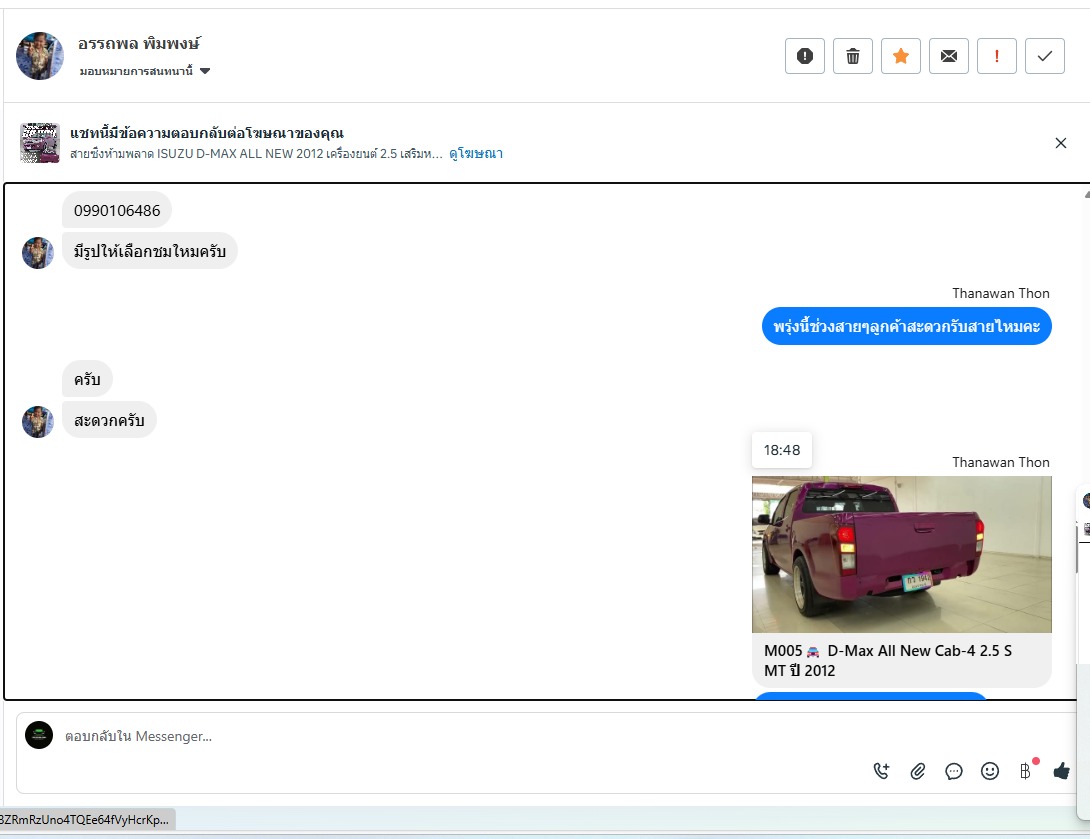Open the ดูโฆษณา link
The image size is (1090, 839).
(475, 154)
